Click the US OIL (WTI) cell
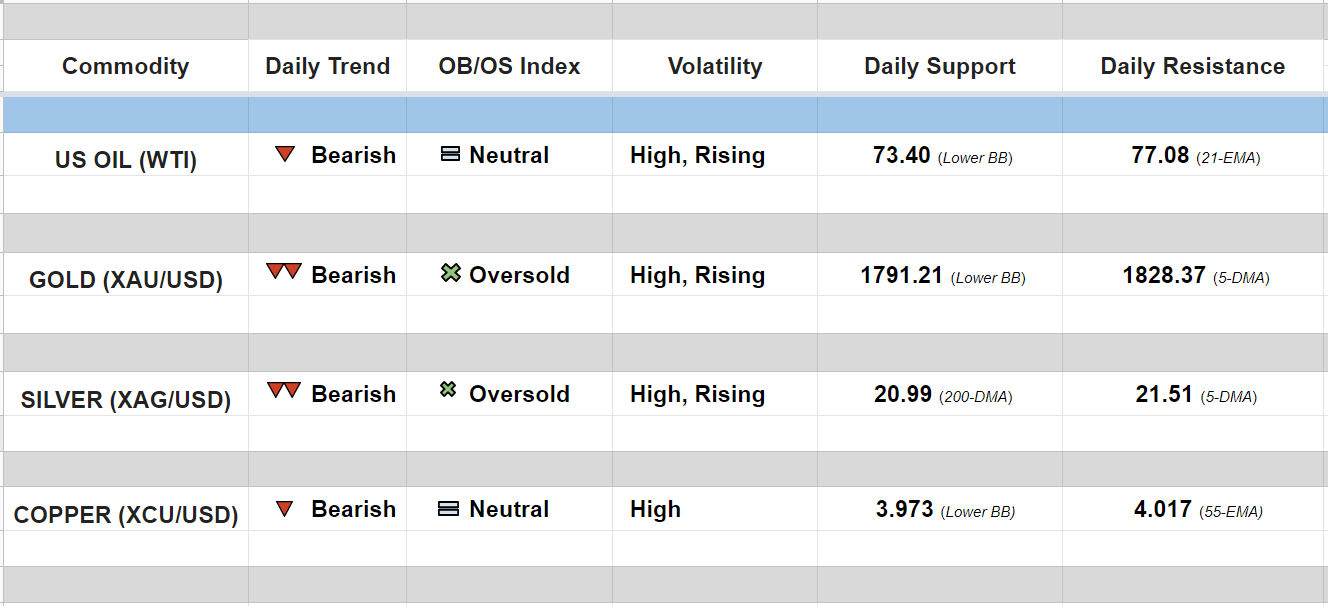 [x=126, y=159]
